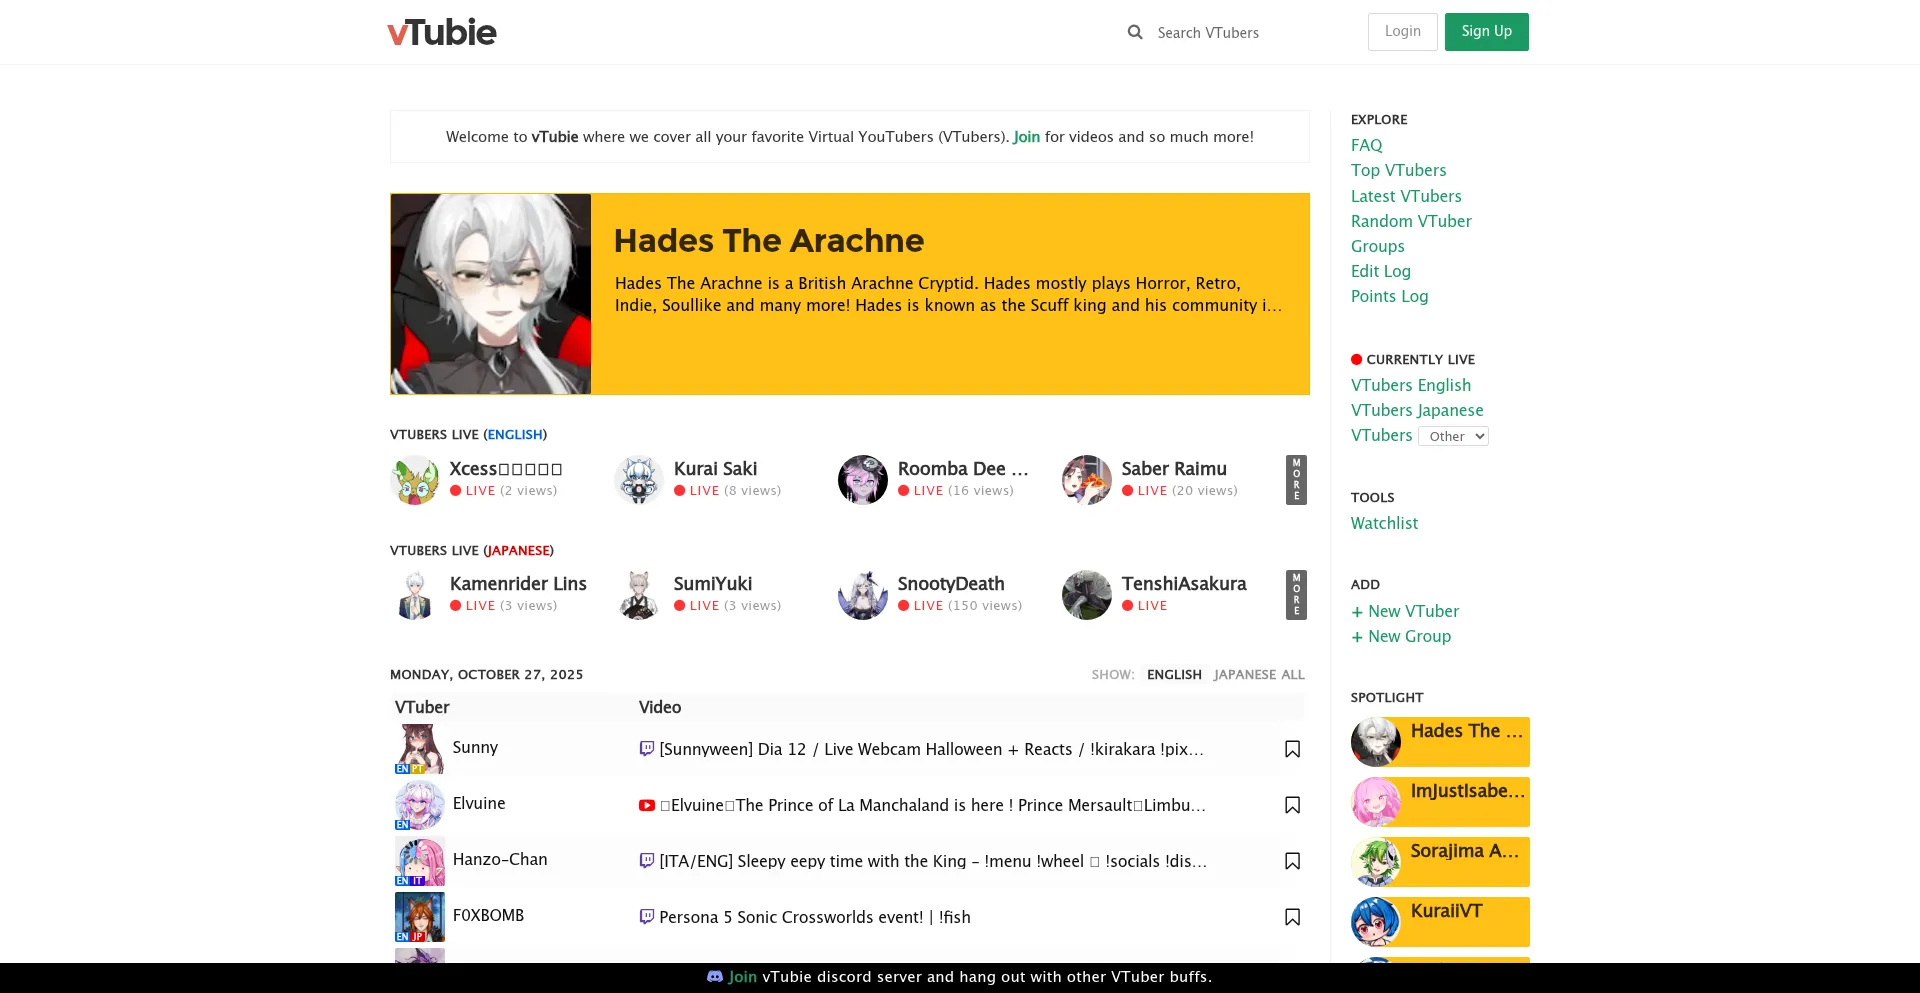The height and width of the screenshot is (993, 1920).
Task: Bookmark Elvuine's video row
Action: point(1292,805)
